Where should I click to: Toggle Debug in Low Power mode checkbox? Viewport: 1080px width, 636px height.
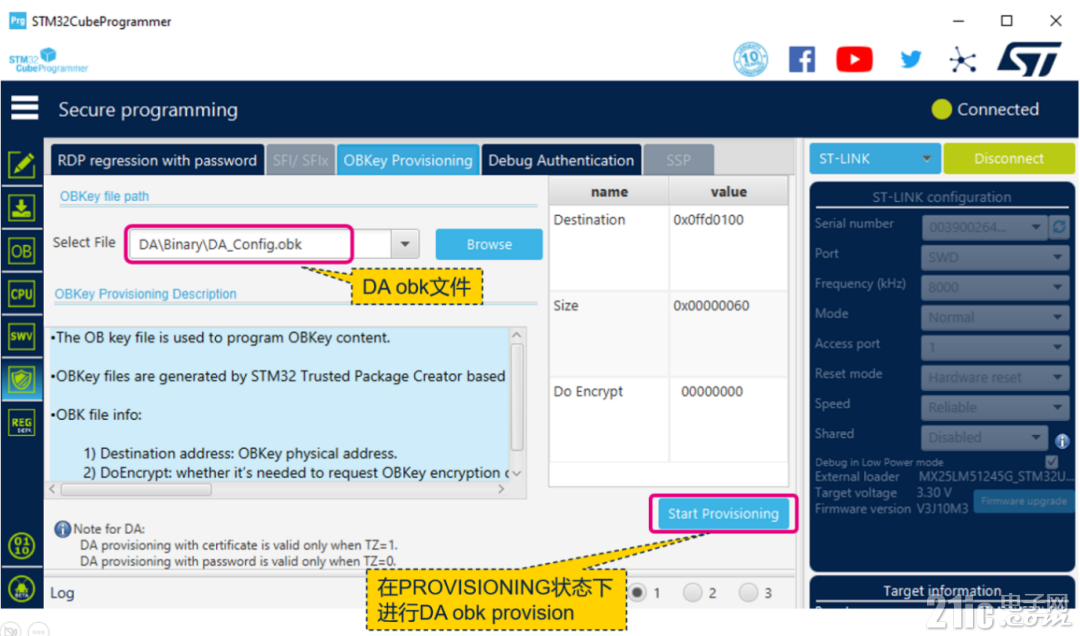tap(1051, 462)
